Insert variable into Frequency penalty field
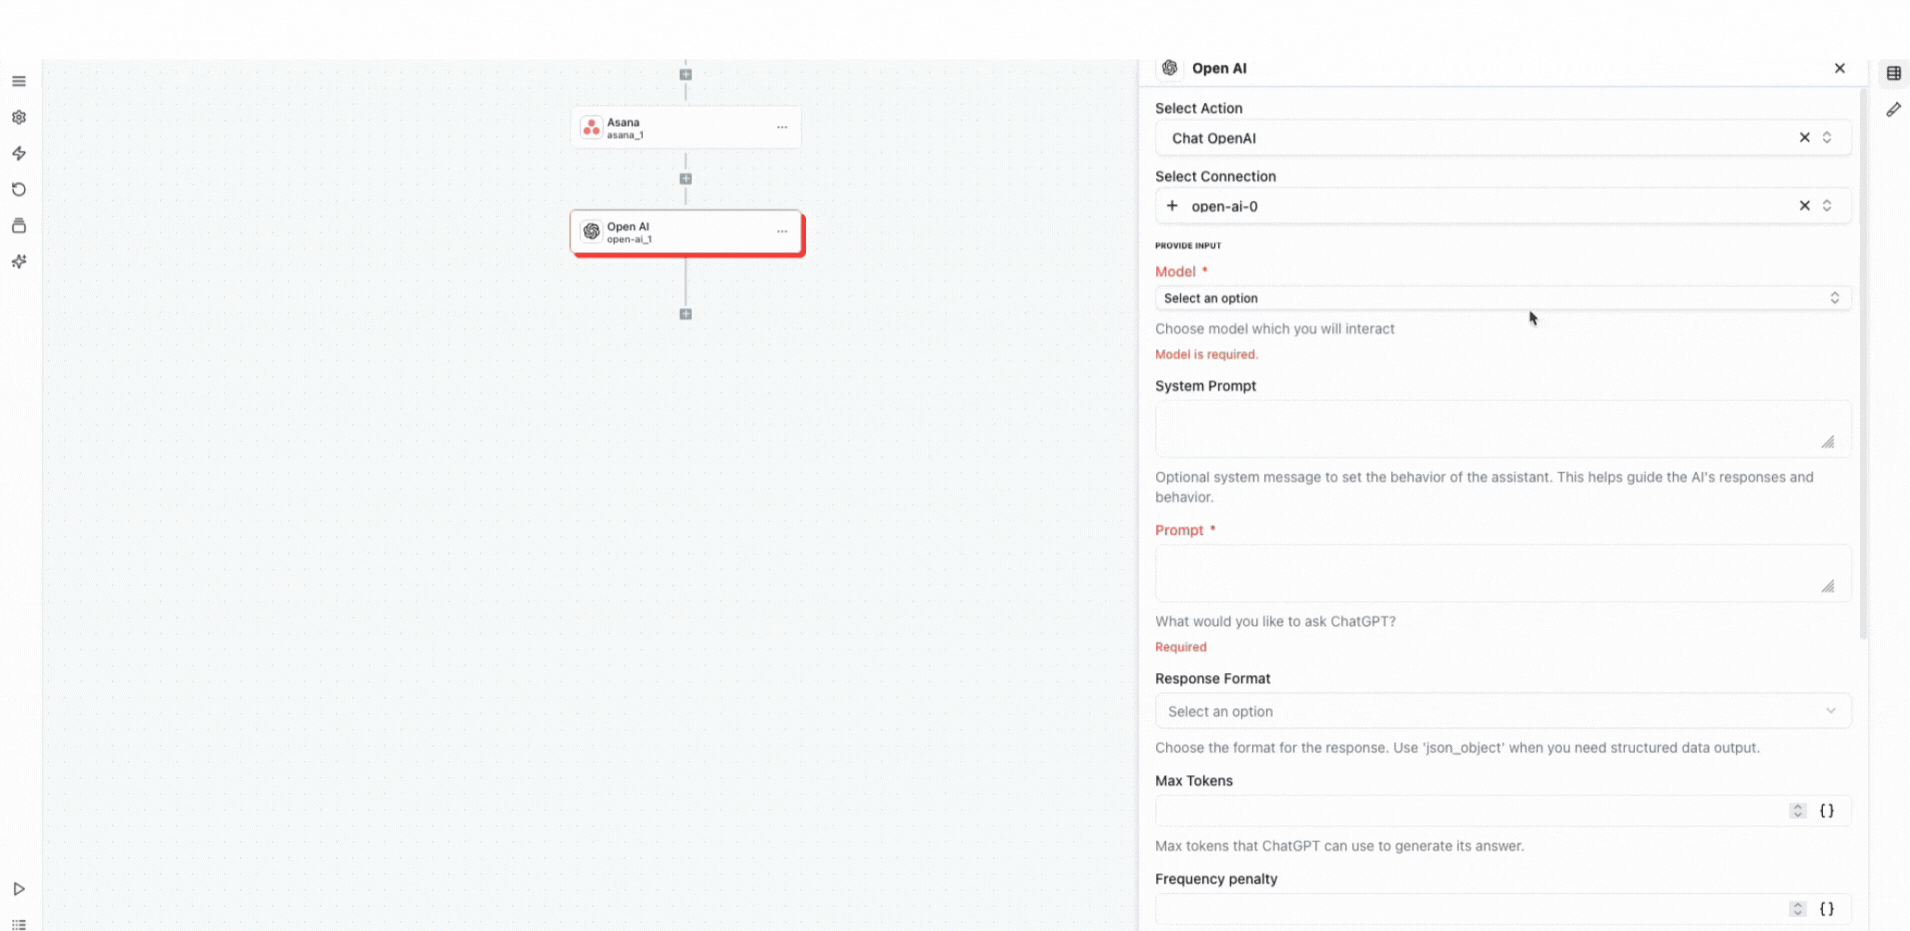The image size is (1910, 931). (x=1827, y=908)
